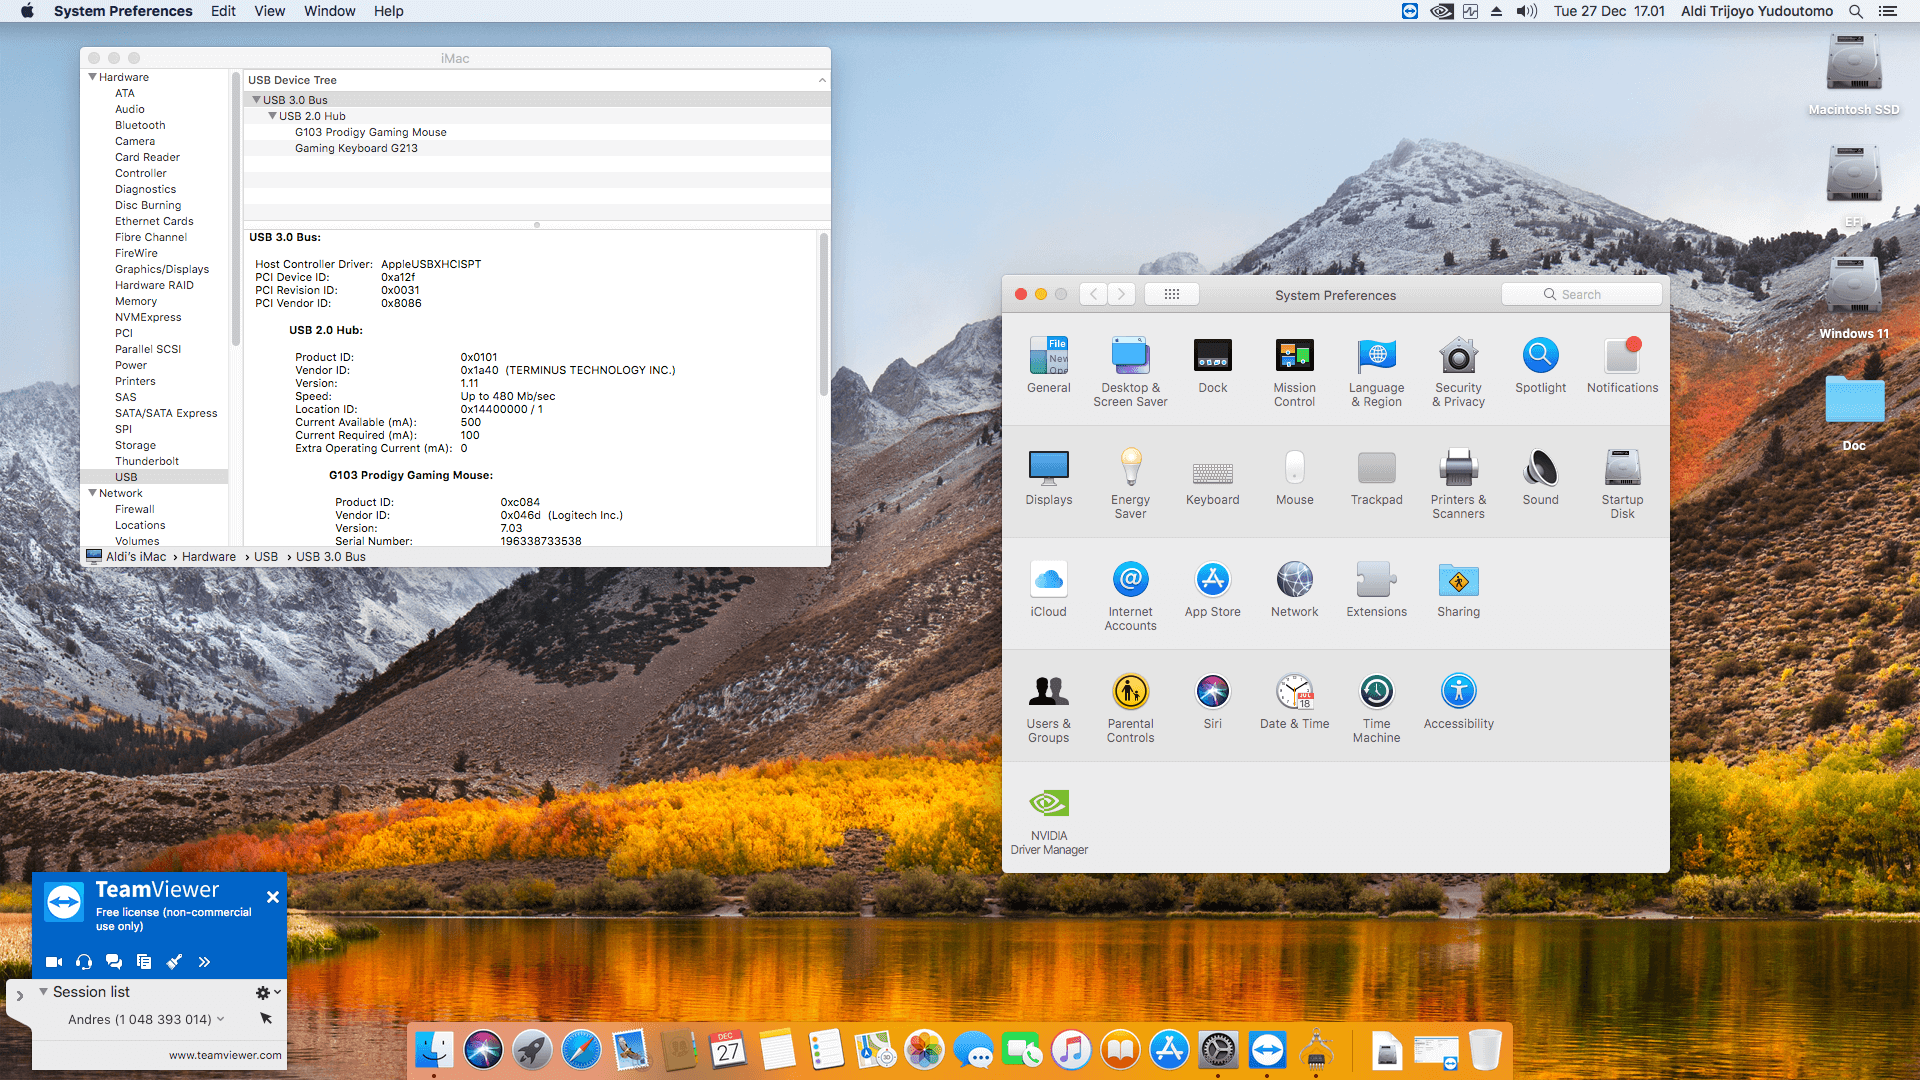Open the View menu

[x=270, y=11]
